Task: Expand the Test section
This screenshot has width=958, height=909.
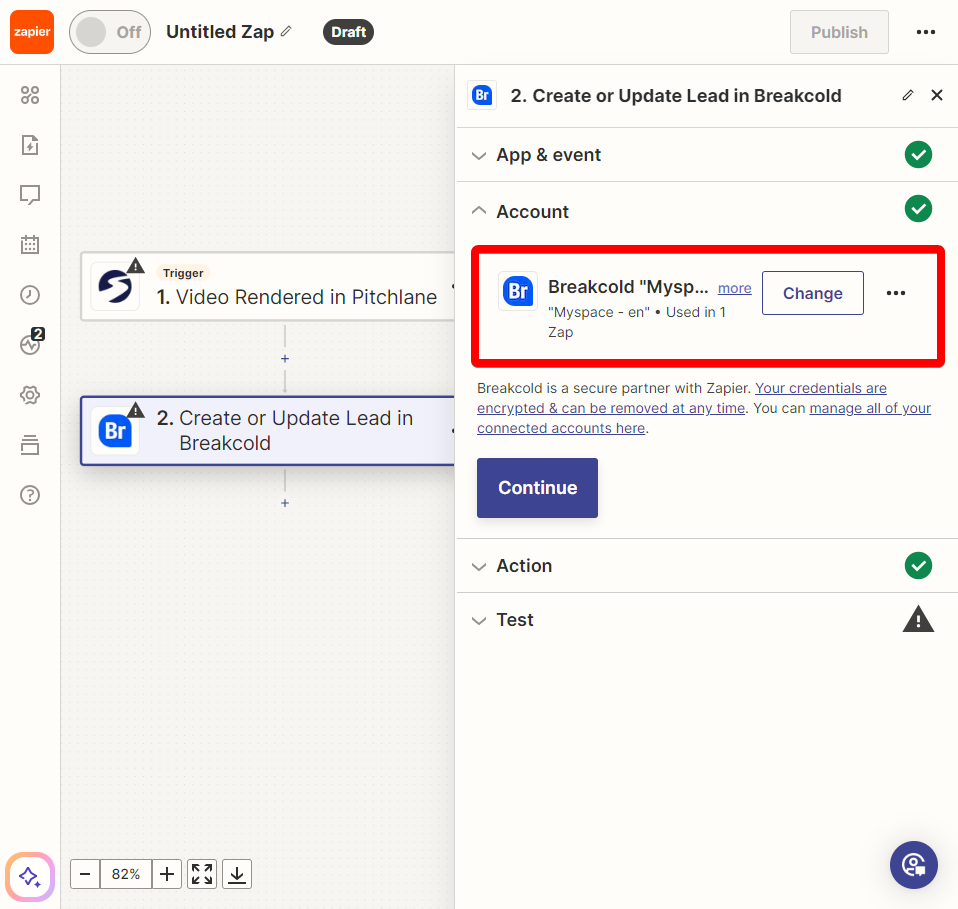Action: coord(707,619)
